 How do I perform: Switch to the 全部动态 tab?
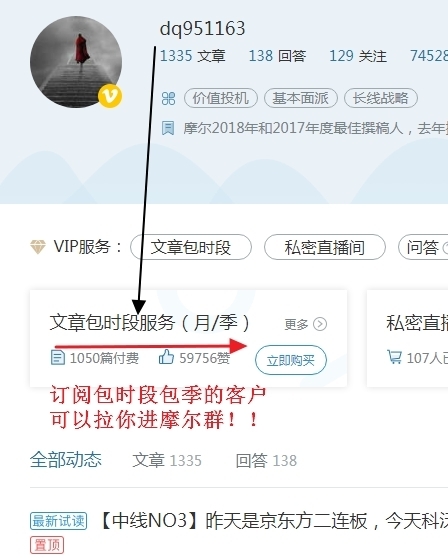point(66,459)
